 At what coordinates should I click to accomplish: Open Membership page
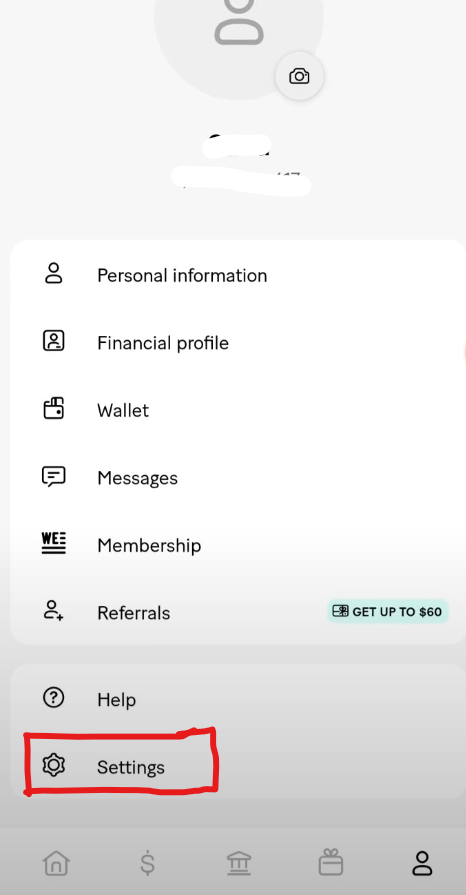[x=238, y=545]
